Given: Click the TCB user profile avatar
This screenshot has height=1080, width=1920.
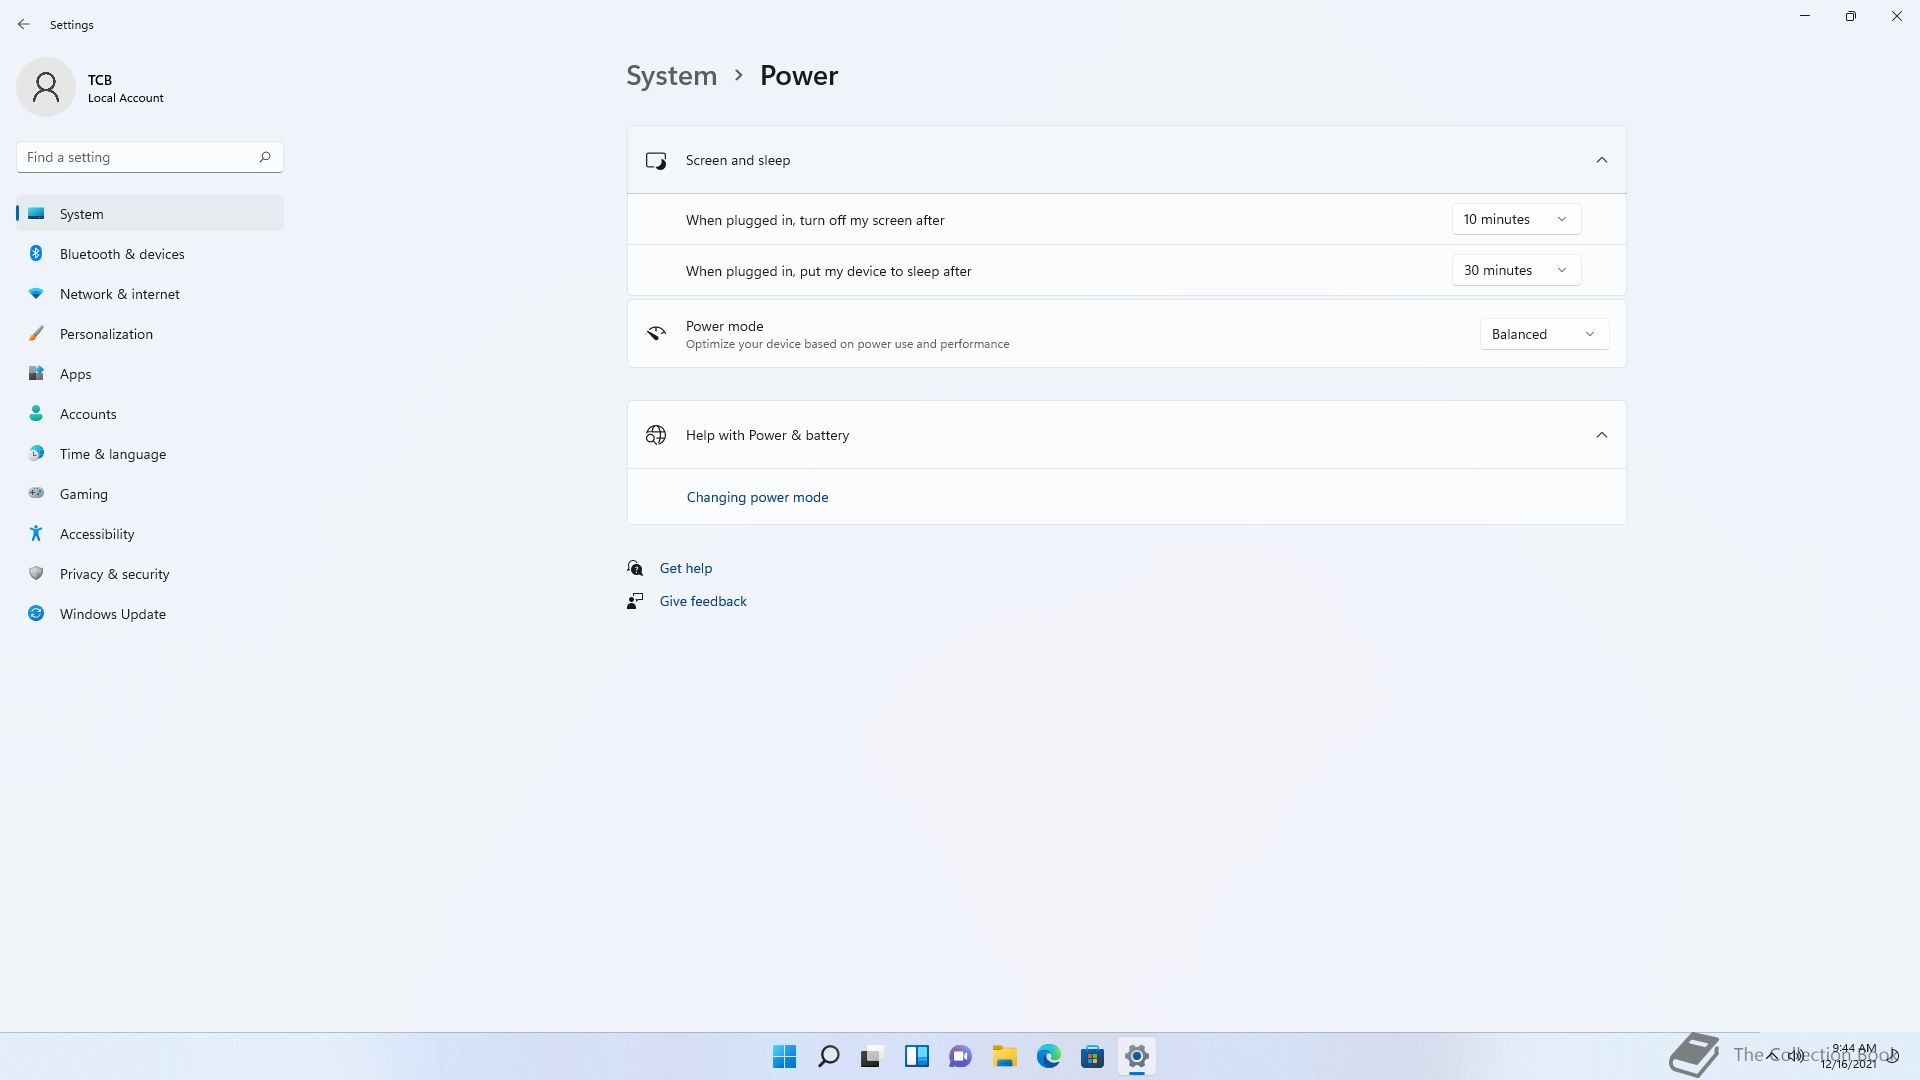Looking at the screenshot, I should 46,87.
